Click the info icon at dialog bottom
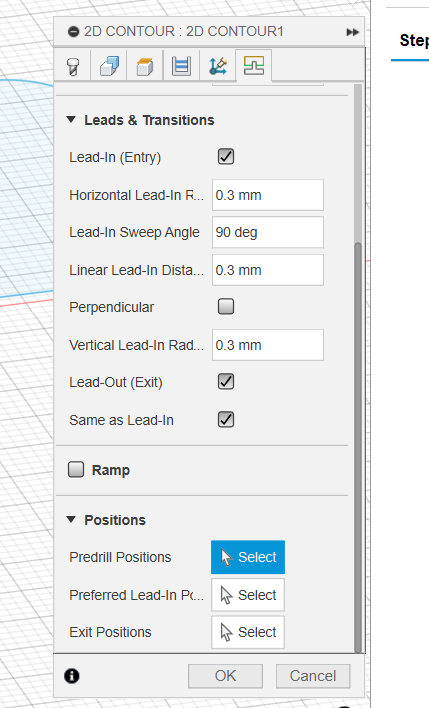The width and height of the screenshot is (429, 708). 72,676
